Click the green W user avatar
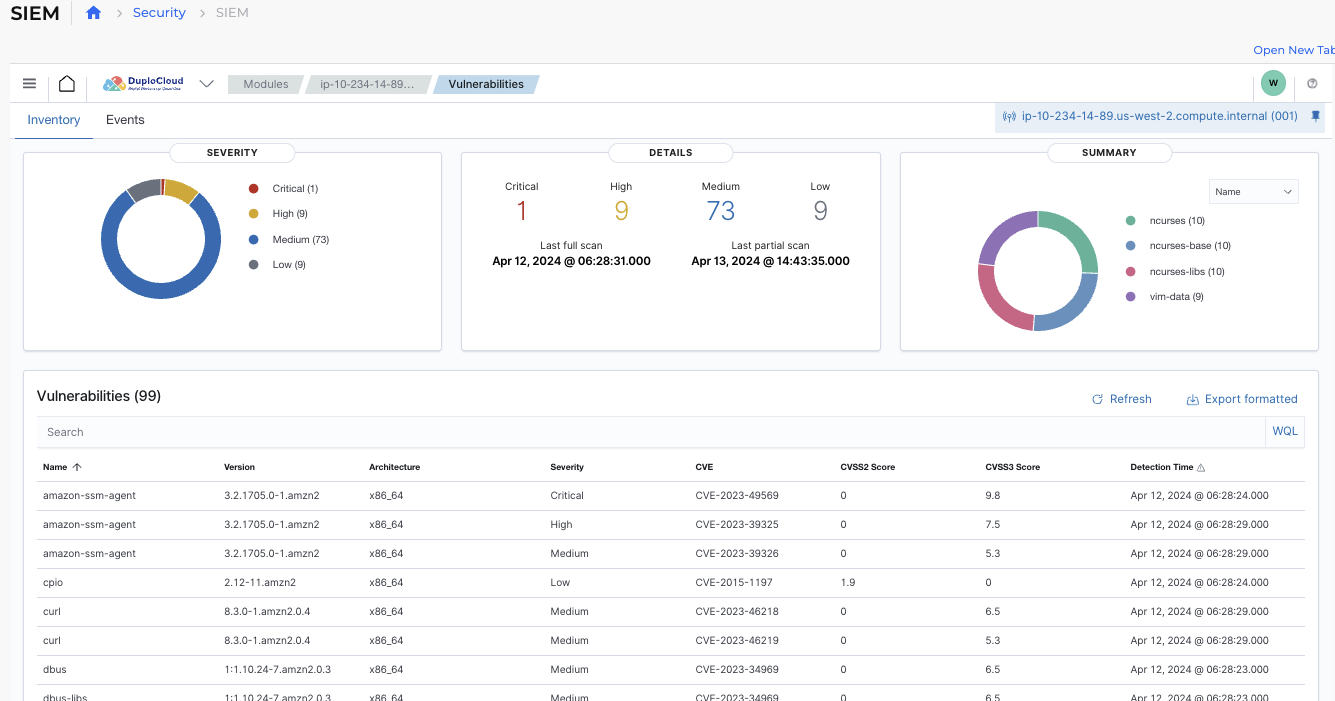Screen dimensions: 1335x701 pos(1273,83)
